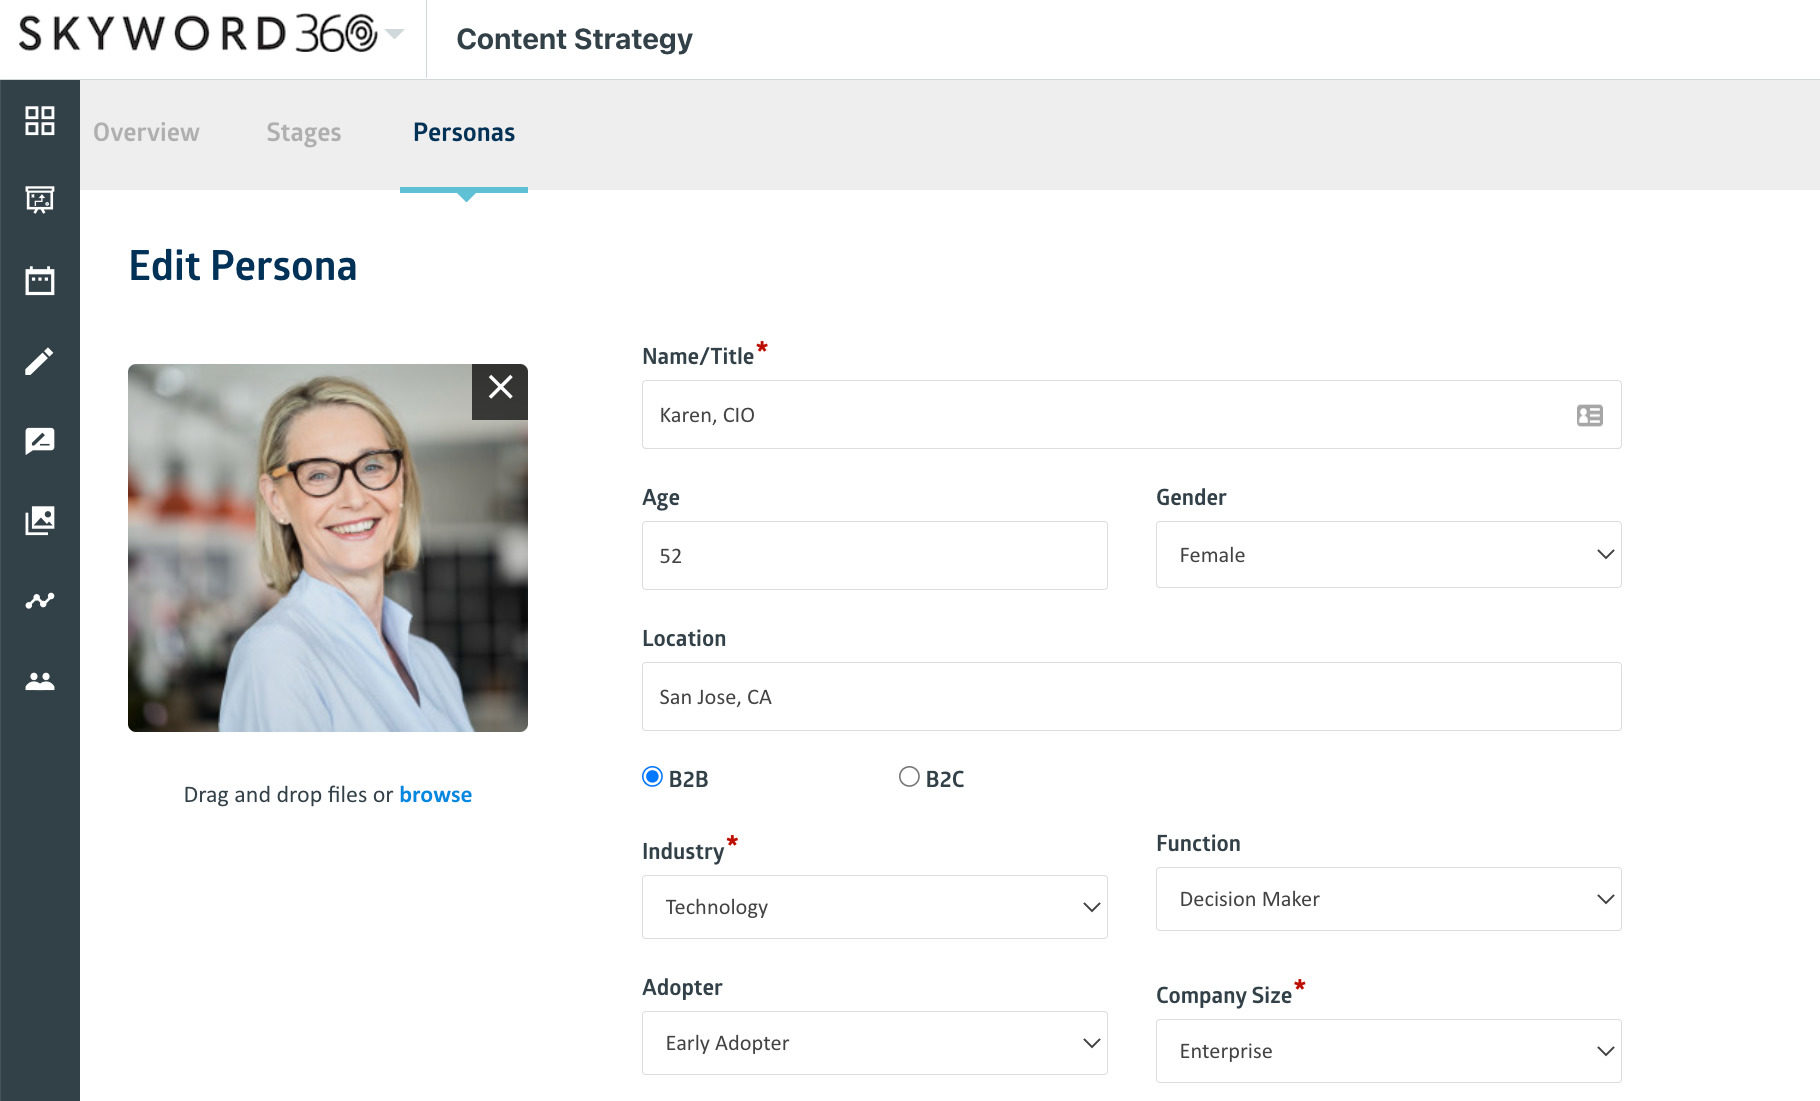The width and height of the screenshot is (1820, 1101).
Task: Click the Skyword360 logo
Action: point(198,34)
